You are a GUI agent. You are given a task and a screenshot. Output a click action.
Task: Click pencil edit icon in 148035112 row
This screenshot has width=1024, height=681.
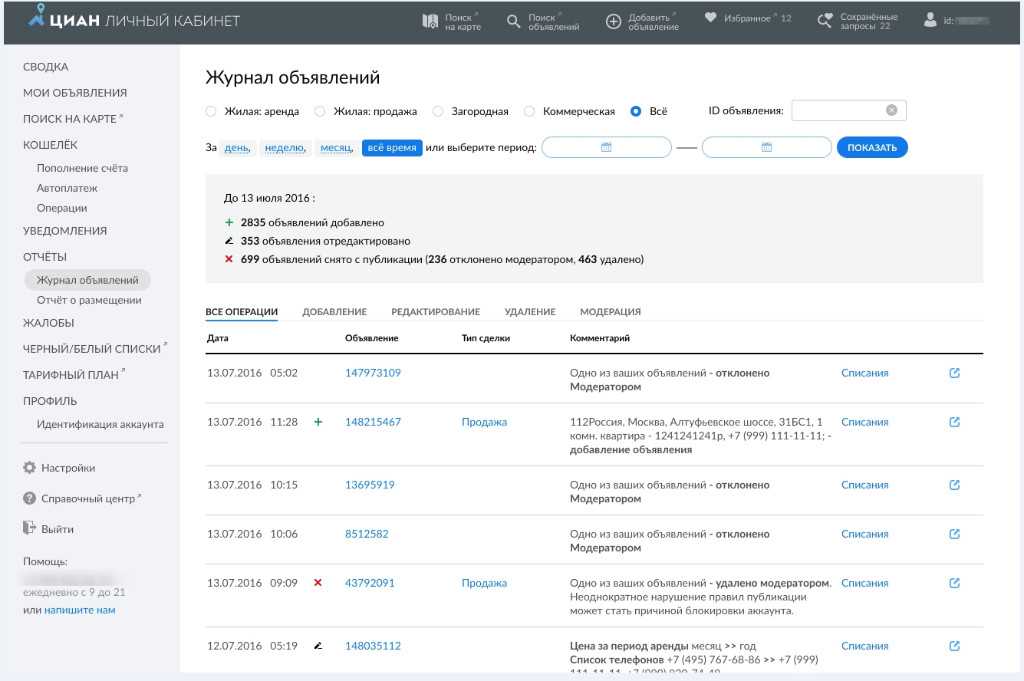pyautogui.click(x=318, y=646)
